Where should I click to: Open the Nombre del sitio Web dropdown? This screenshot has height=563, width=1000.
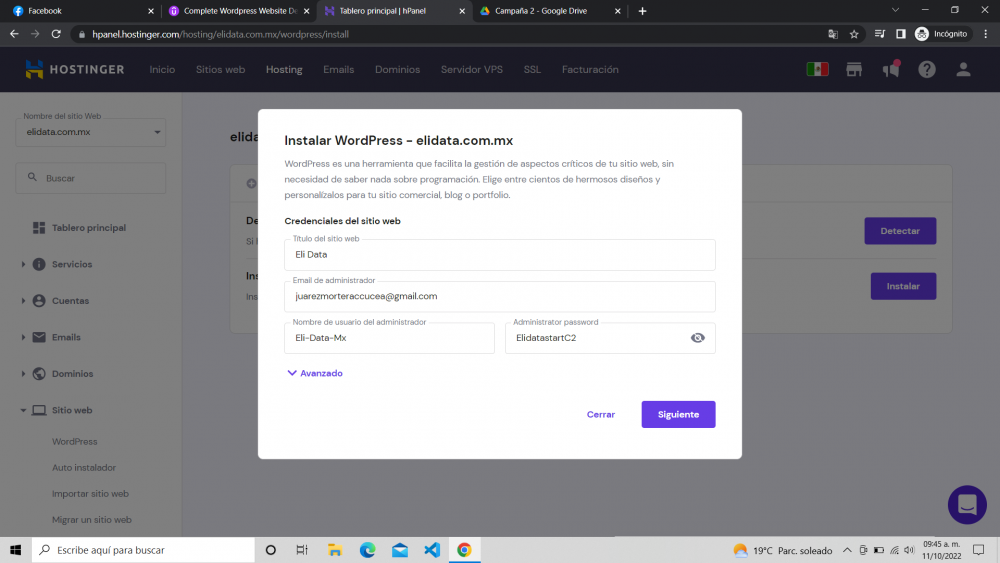pyautogui.click(x=91, y=132)
